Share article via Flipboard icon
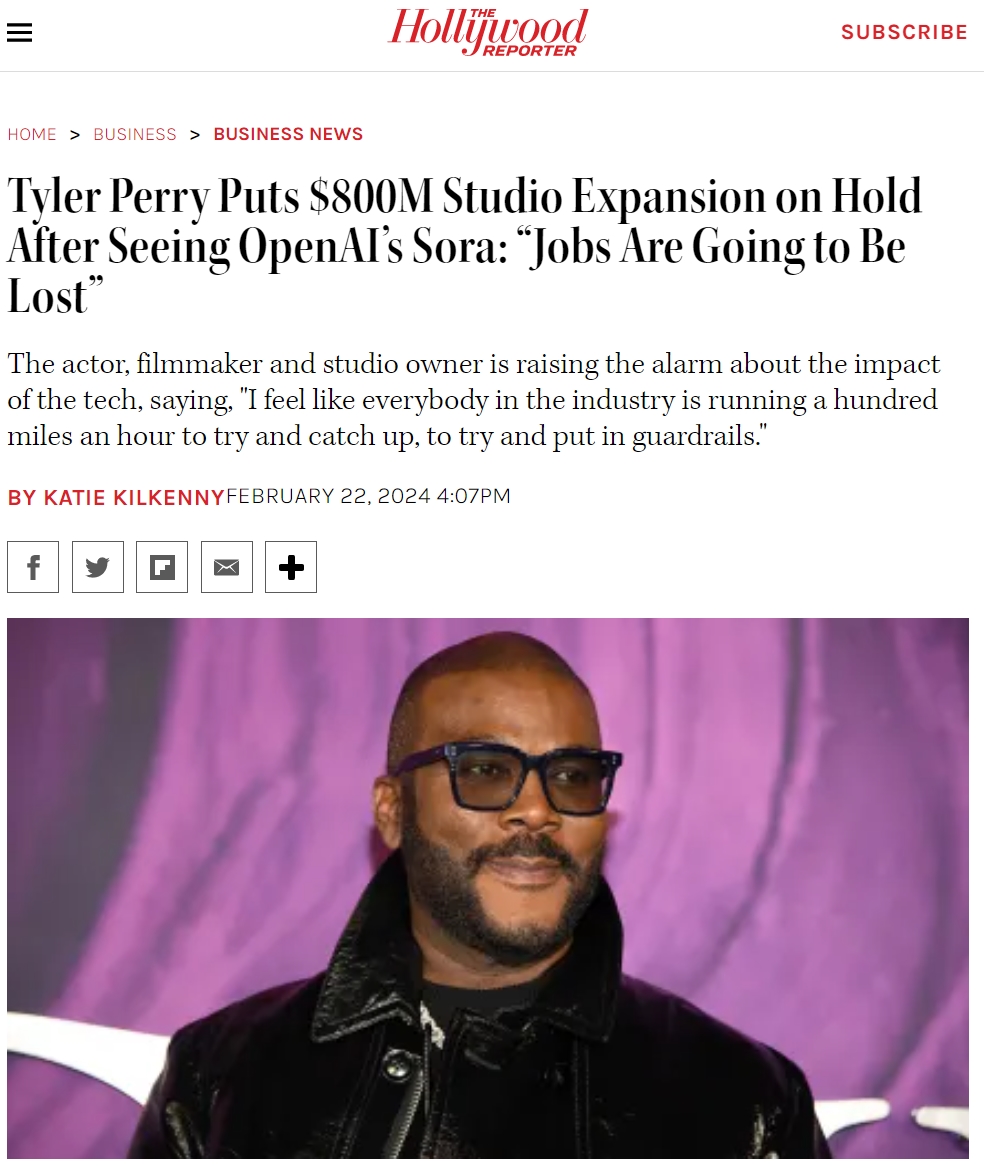This screenshot has height=1166, width=984. pos(162,567)
